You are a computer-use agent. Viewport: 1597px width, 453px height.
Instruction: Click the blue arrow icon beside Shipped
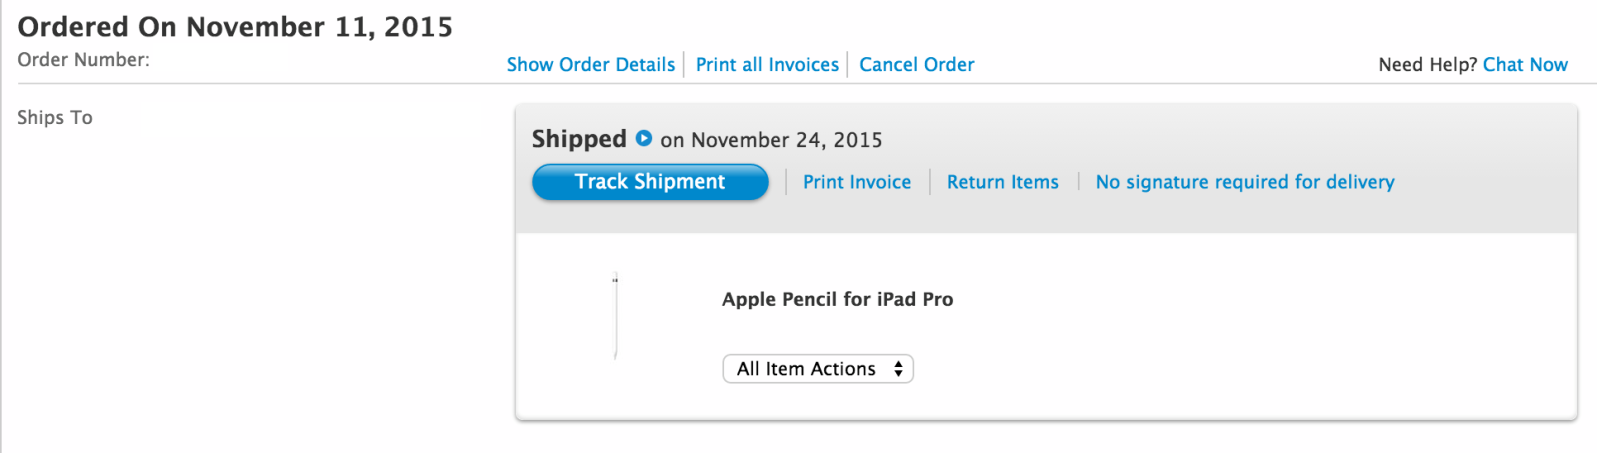click(x=644, y=138)
